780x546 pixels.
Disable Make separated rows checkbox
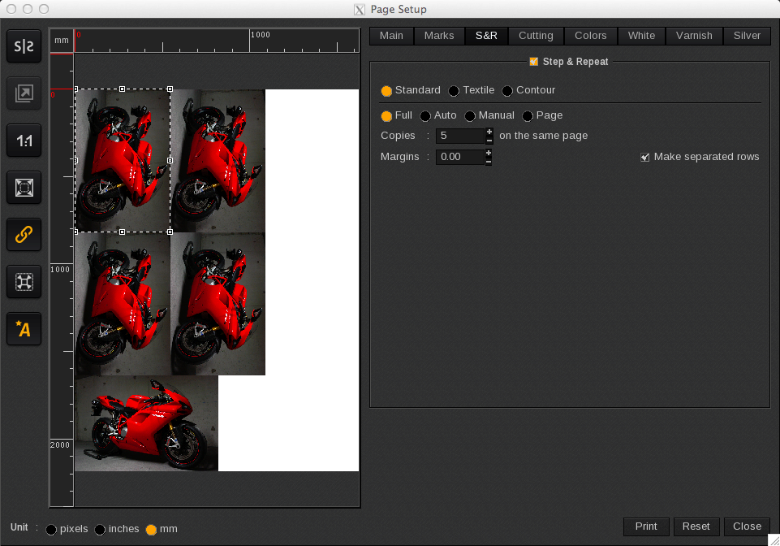coord(645,157)
